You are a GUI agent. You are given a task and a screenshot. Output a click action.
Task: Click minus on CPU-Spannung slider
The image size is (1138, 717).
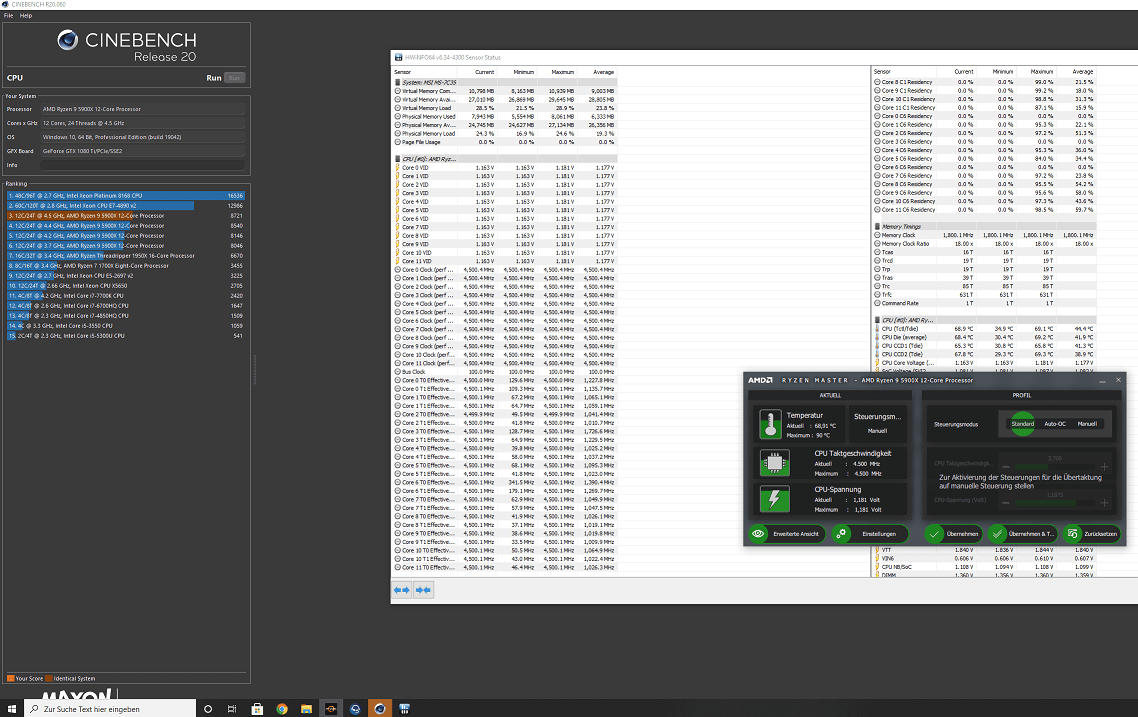(x=1006, y=502)
